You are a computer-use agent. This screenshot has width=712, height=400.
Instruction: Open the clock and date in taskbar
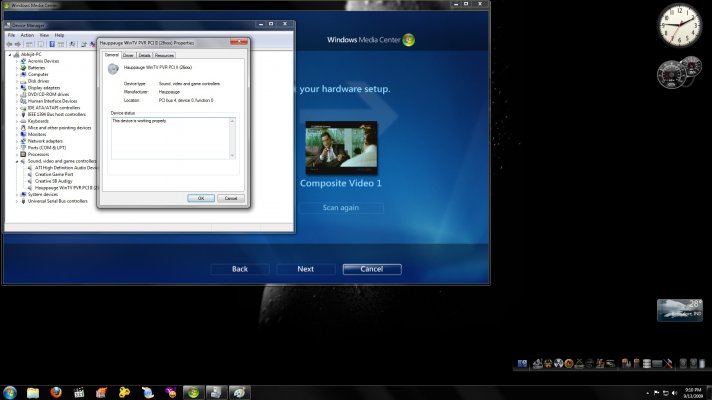(x=693, y=393)
